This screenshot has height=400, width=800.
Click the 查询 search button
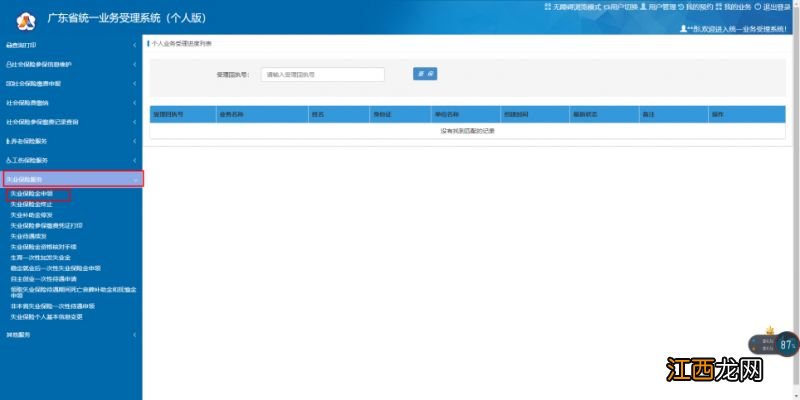425,74
